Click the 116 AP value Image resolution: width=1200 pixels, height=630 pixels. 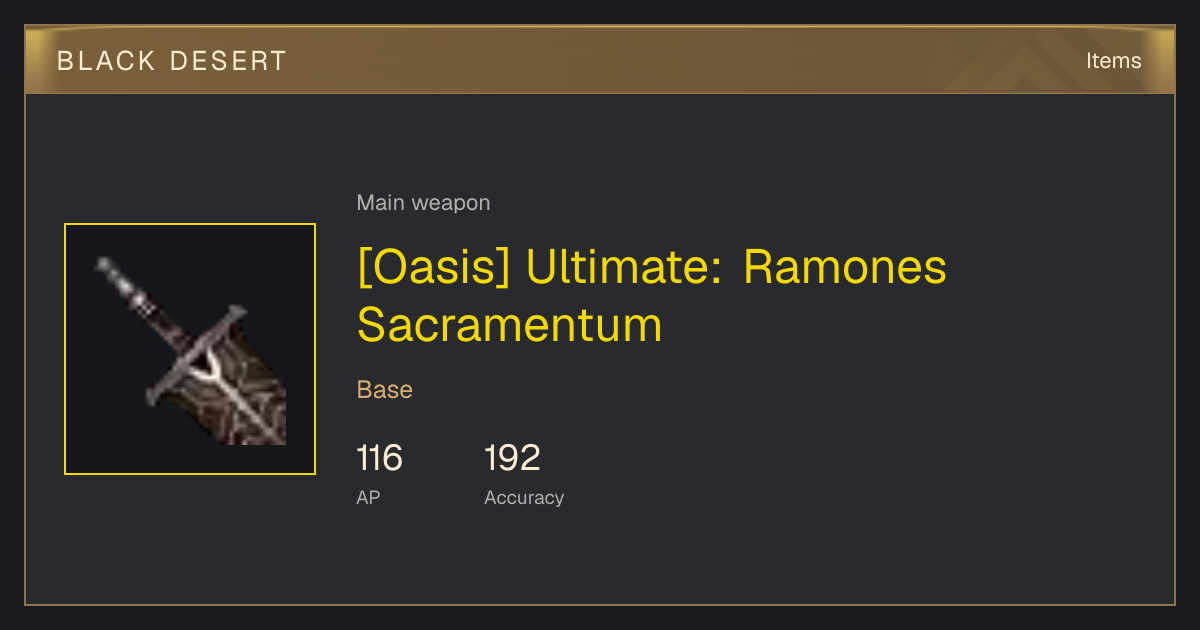coord(380,459)
